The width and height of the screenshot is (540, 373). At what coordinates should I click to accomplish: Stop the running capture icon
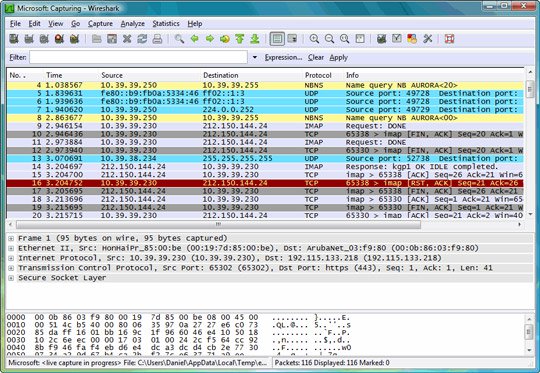[59, 39]
